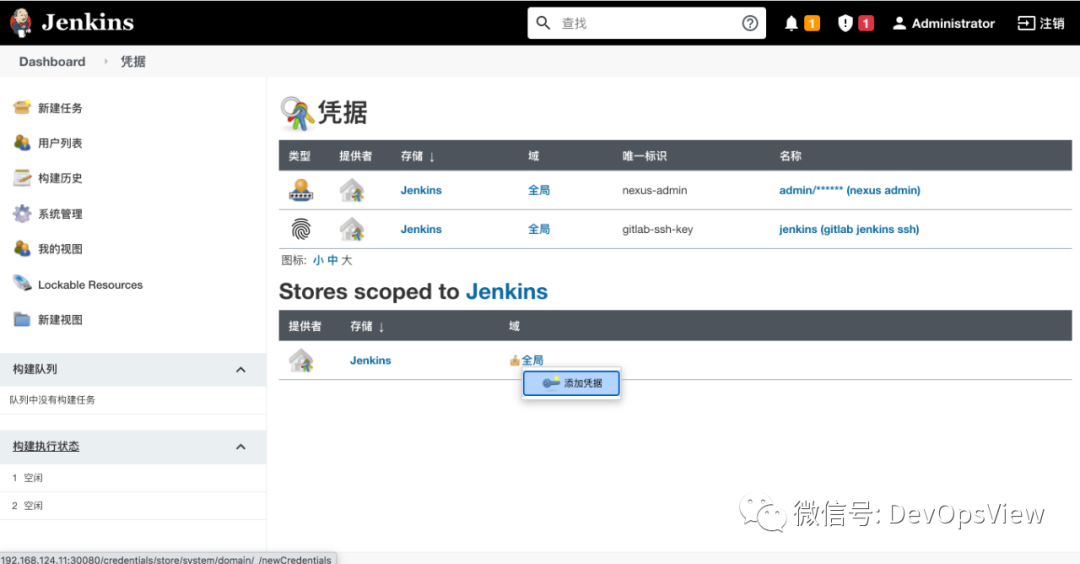Open the admin/****** (nexus admin) credential
1080x564 pixels.
(x=849, y=190)
